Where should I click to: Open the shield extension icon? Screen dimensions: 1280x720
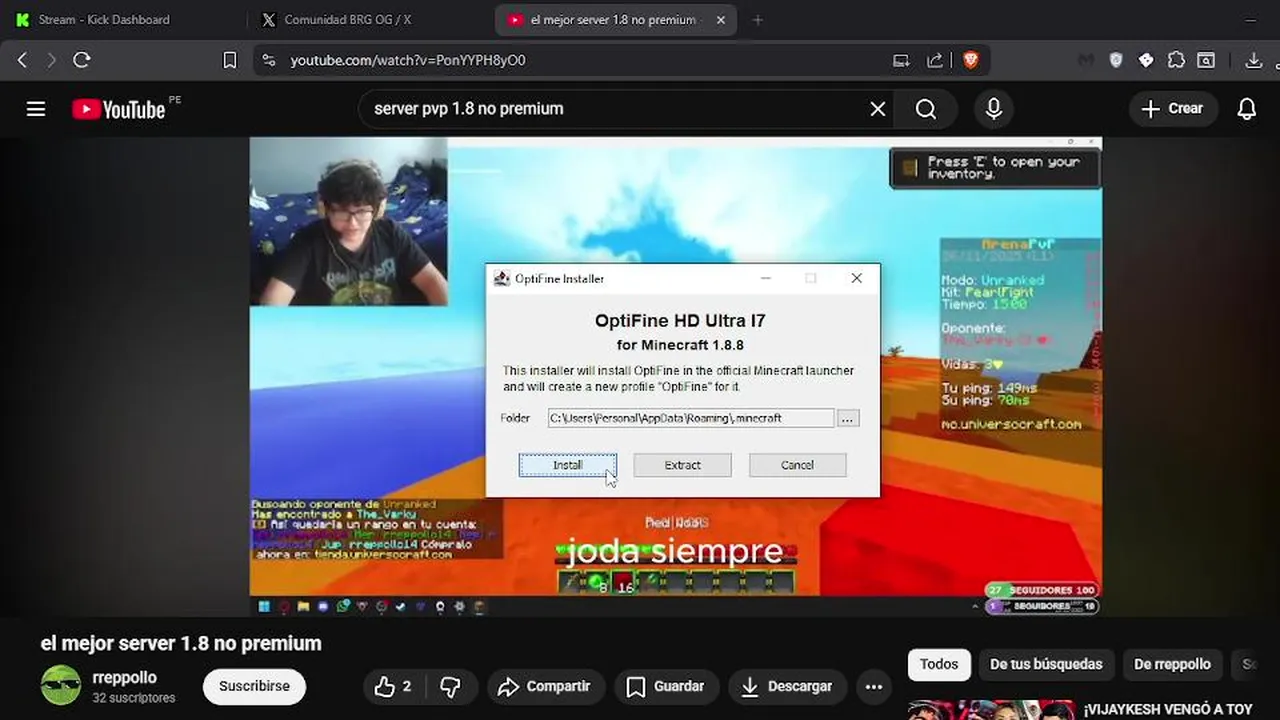(1116, 60)
